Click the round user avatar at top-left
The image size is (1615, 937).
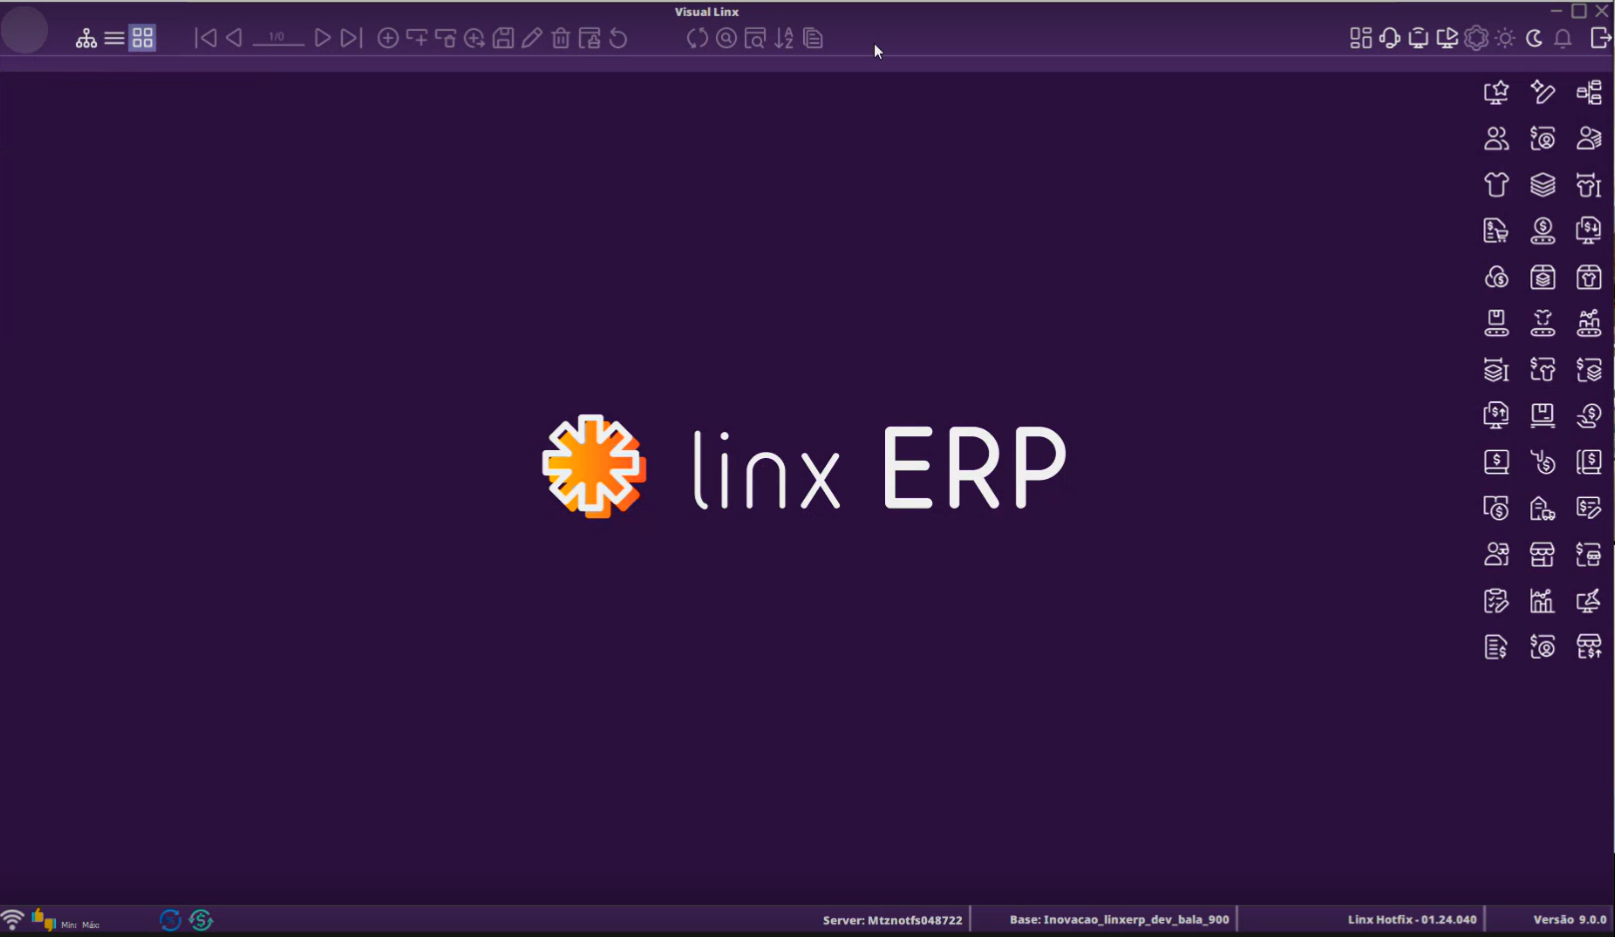pyautogui.click(x=25, y=30)
